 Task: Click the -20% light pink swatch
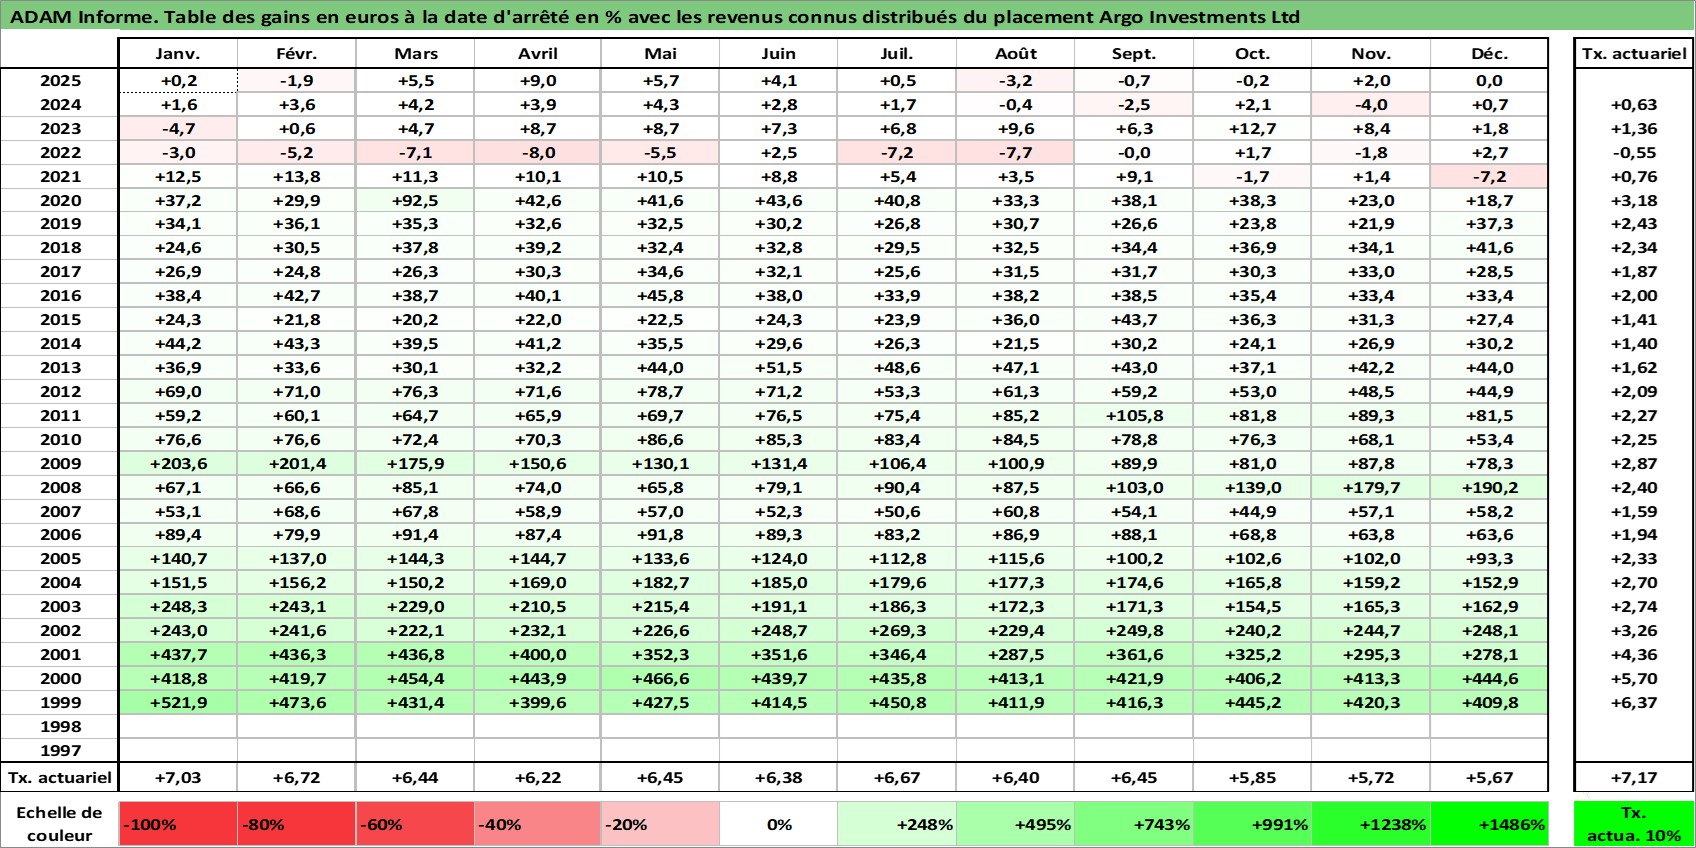(660, 824)
